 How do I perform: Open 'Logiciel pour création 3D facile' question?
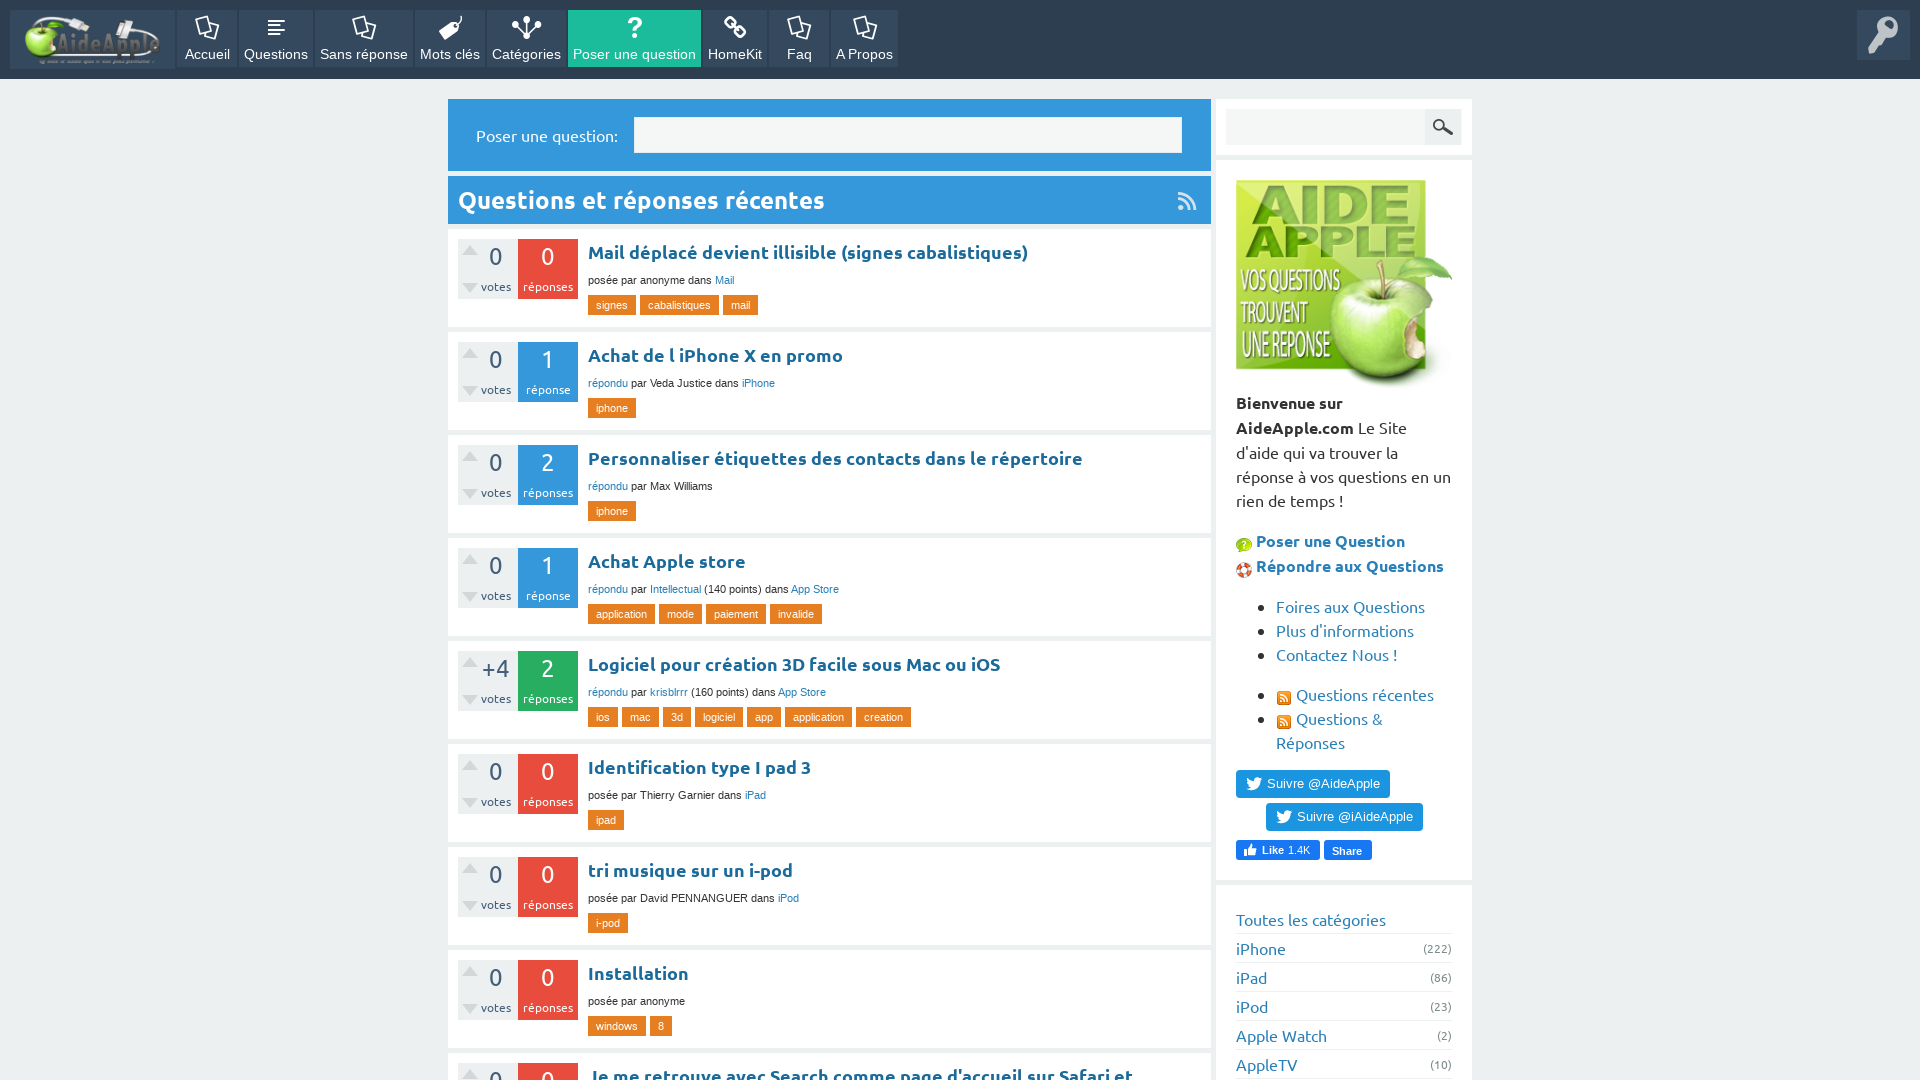[794, 664]
